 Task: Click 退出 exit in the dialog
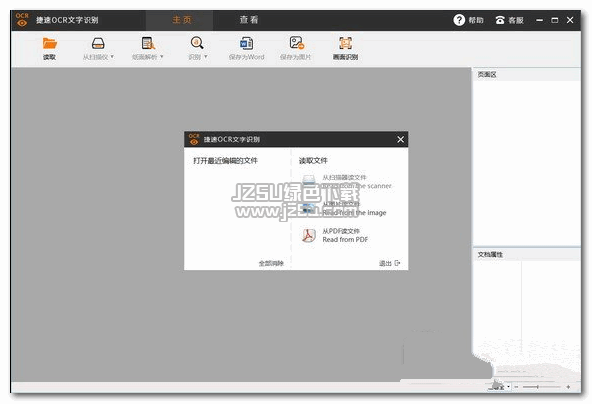[390, 263]
